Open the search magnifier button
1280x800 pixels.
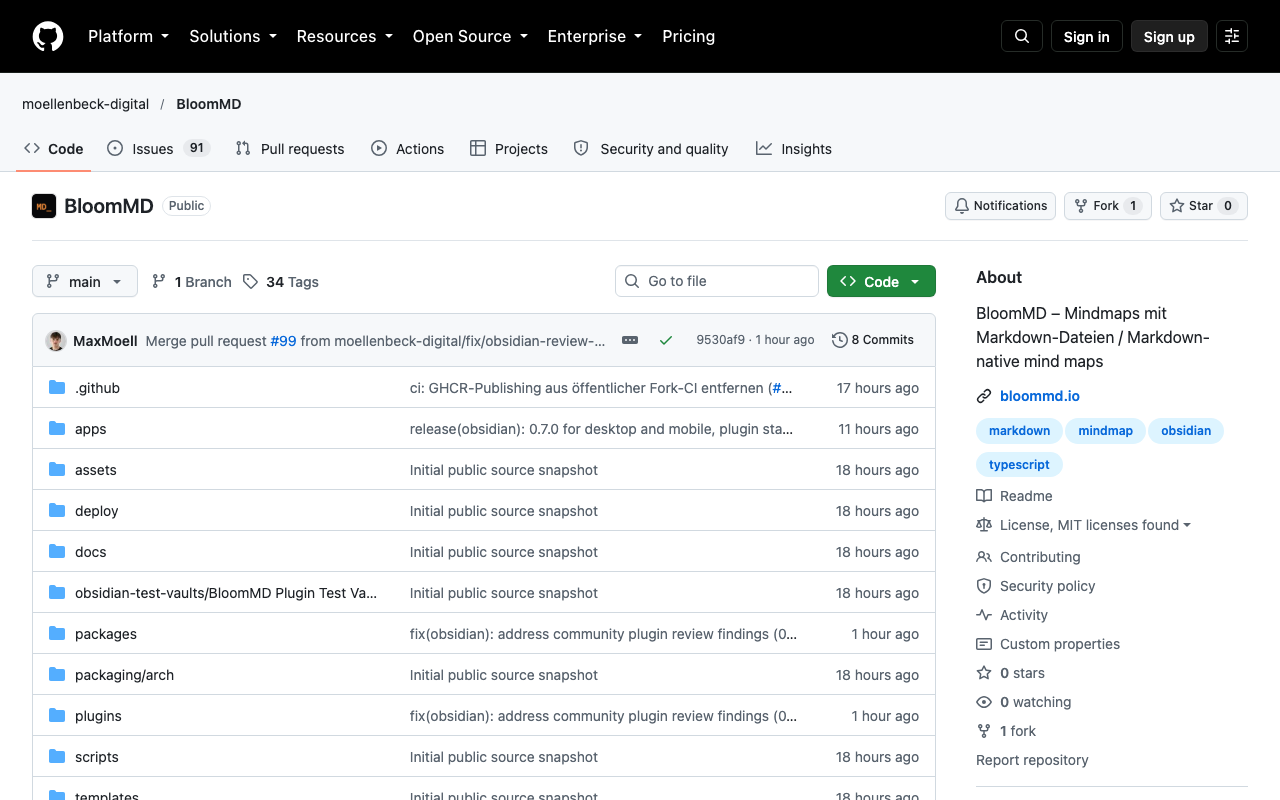point(1022,36)
